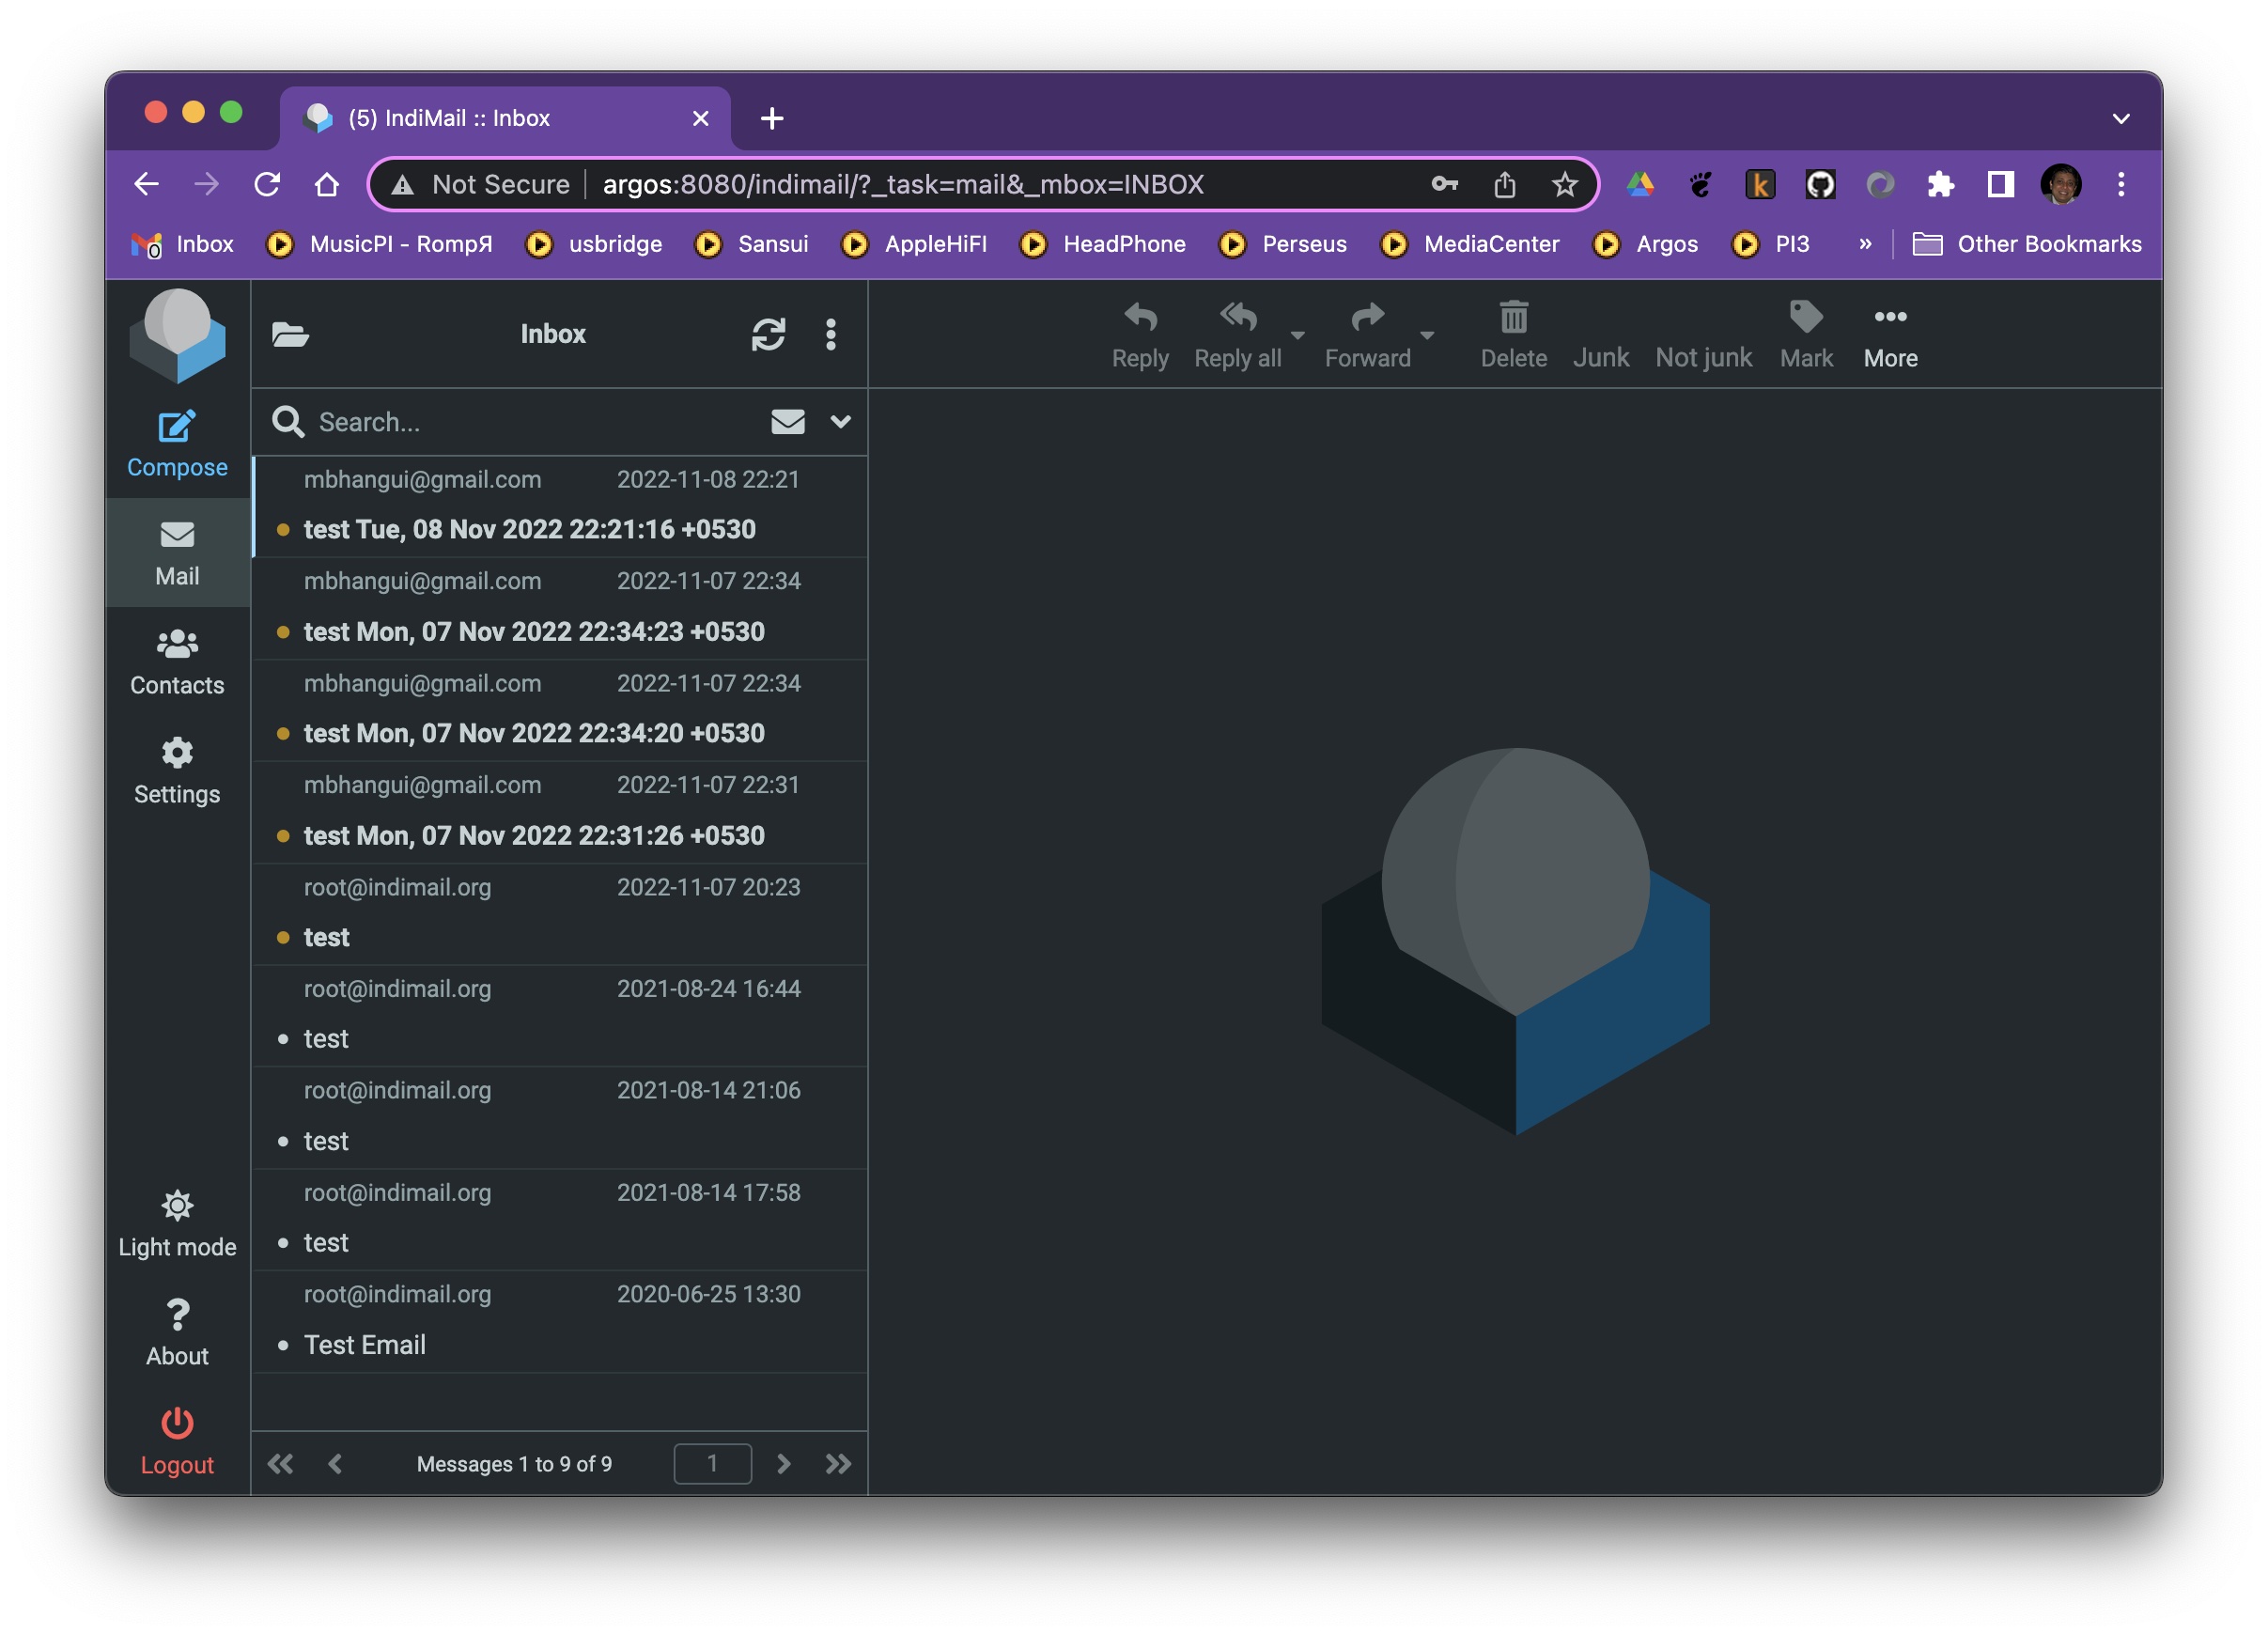2268x1635 pixels.
Task: Reload the page in the browser
Action: 266,184
